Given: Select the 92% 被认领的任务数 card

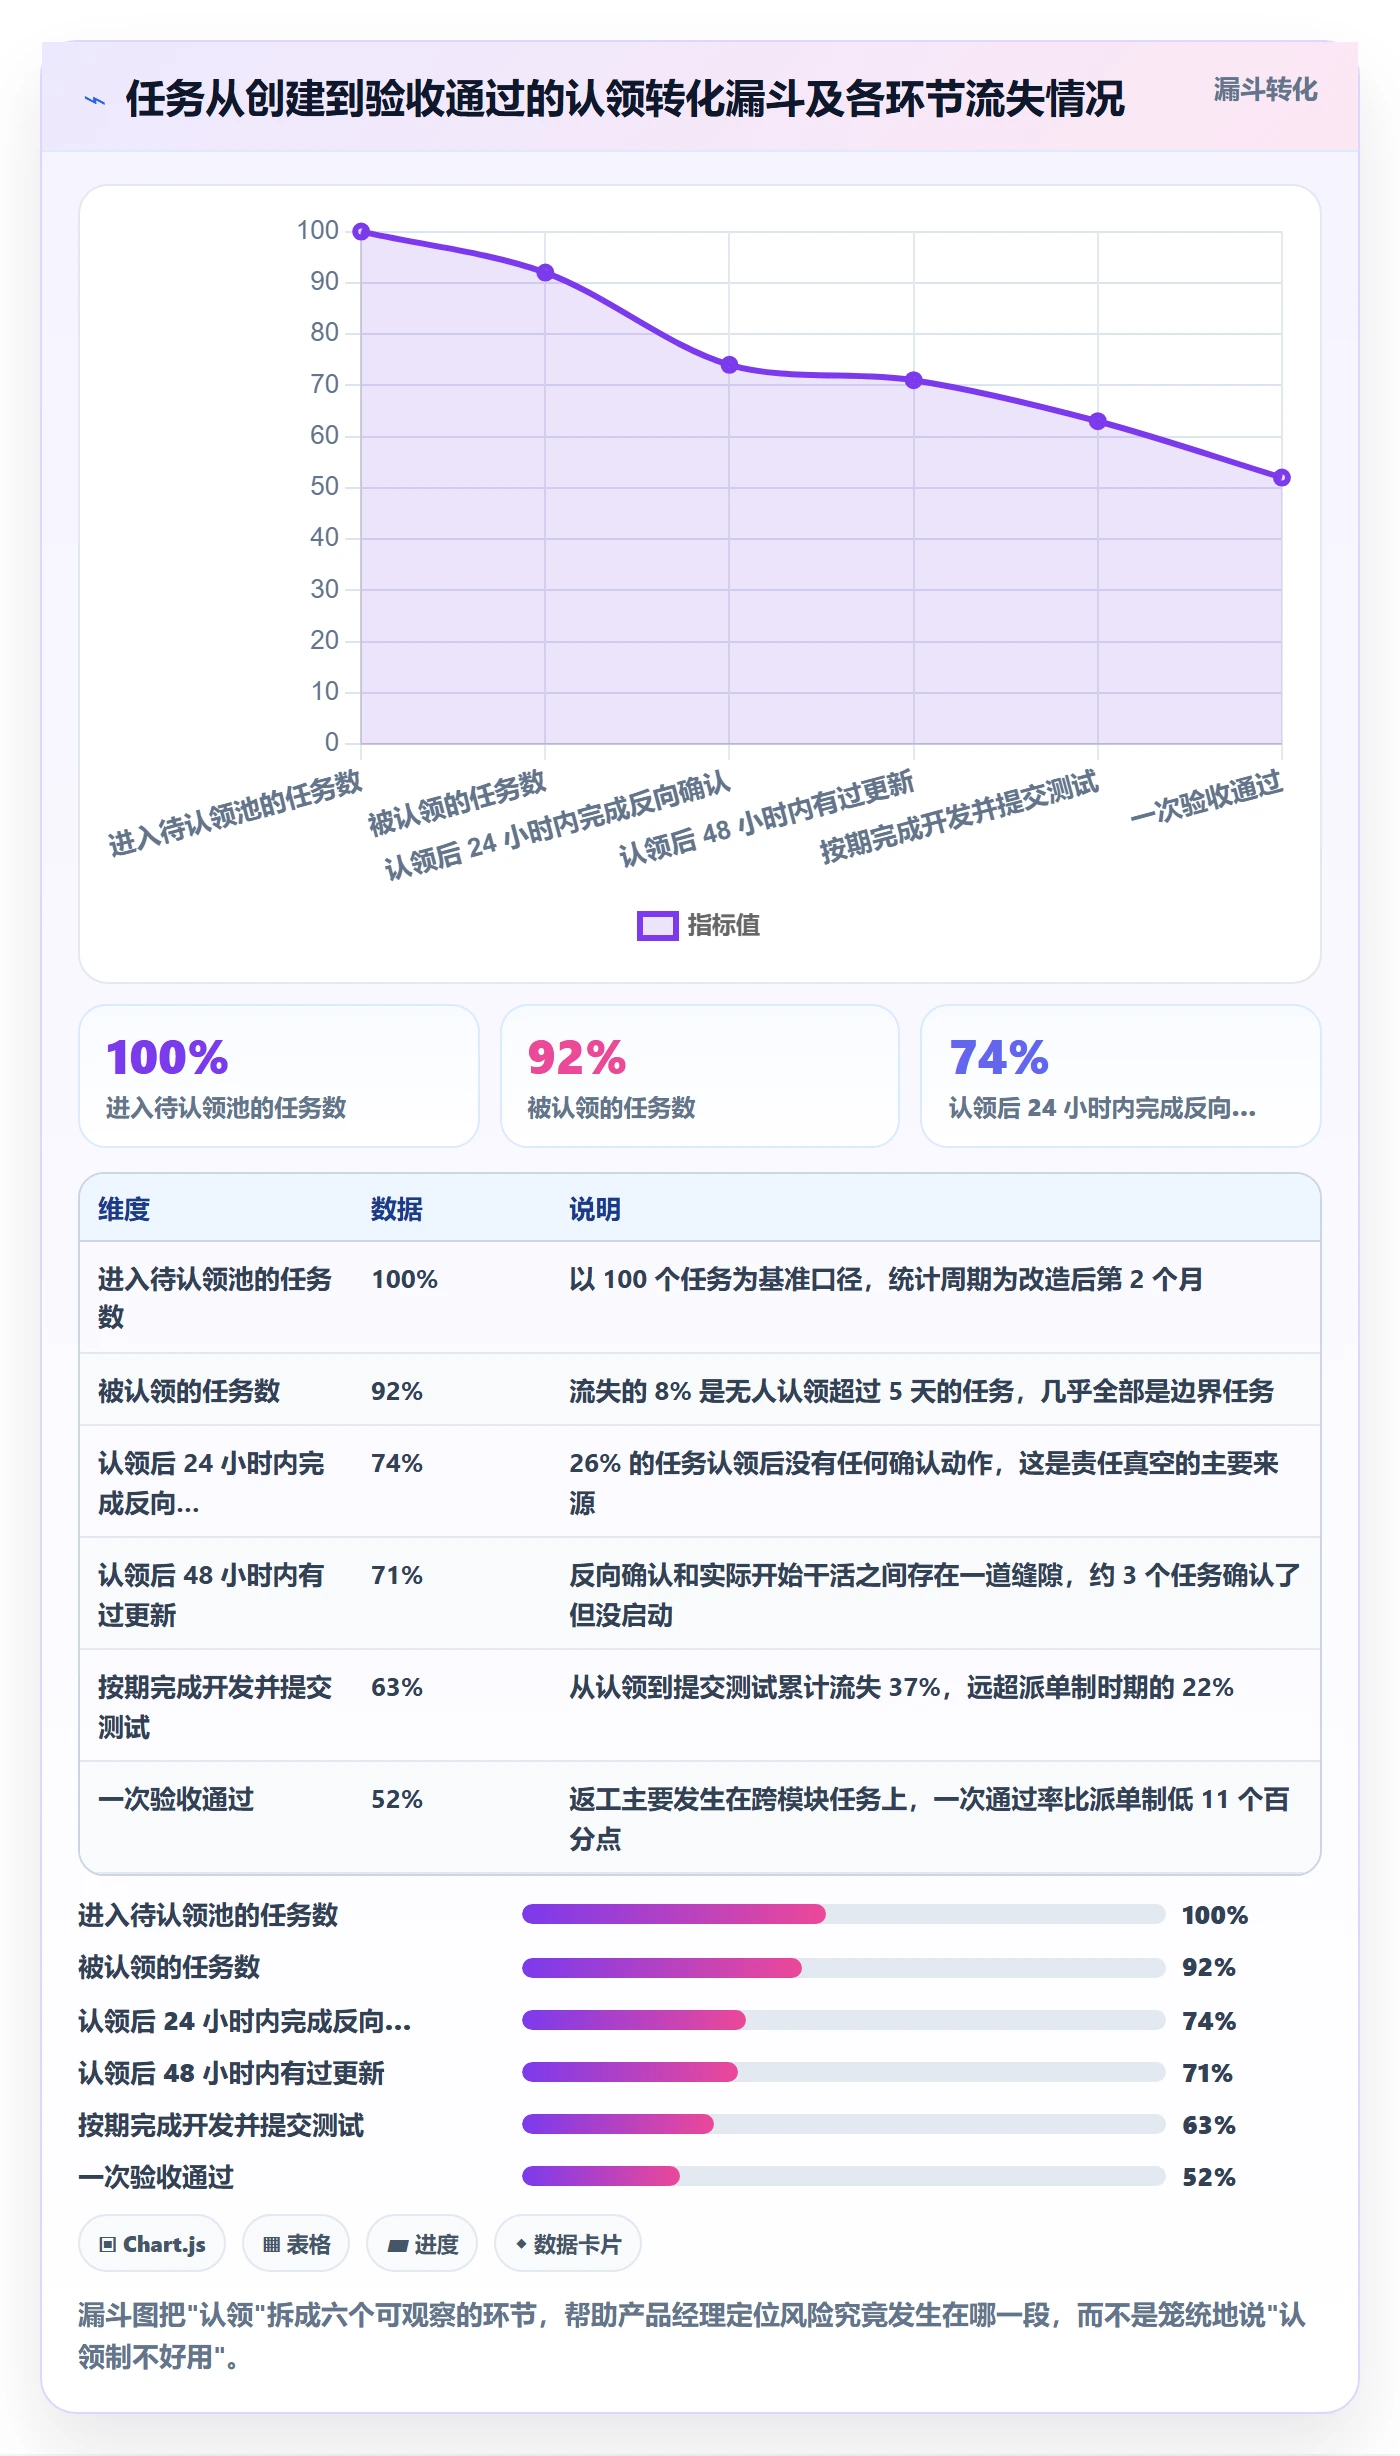Looking at the screenshot, I should click(x=700, y=1076).
